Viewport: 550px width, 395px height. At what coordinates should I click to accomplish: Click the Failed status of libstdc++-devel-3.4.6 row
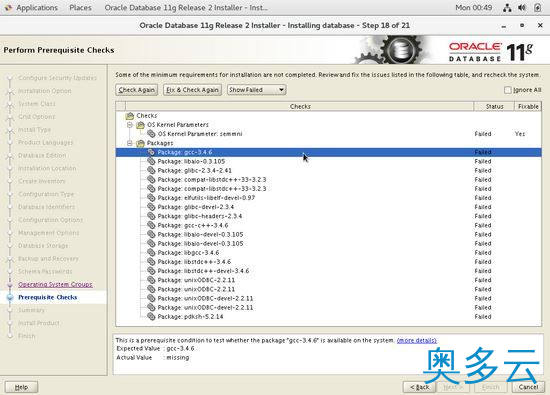pos(483,271)
